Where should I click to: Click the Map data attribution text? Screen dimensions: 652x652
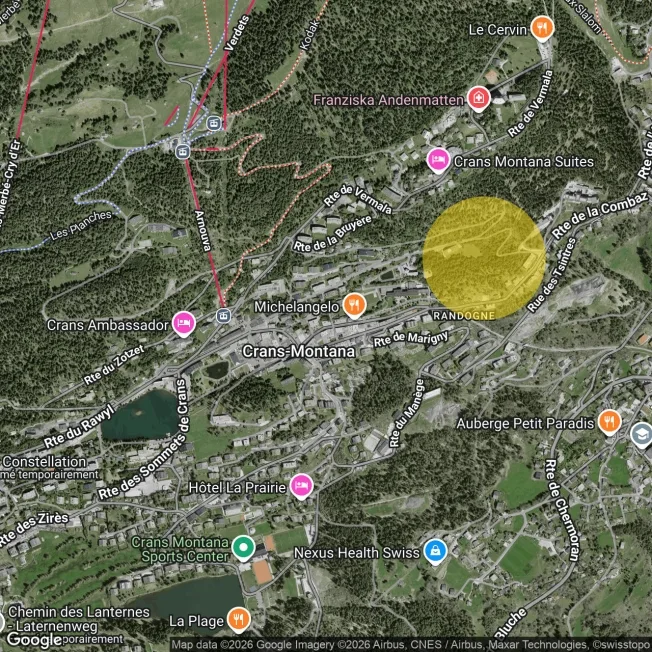click(x=411, y=645)
